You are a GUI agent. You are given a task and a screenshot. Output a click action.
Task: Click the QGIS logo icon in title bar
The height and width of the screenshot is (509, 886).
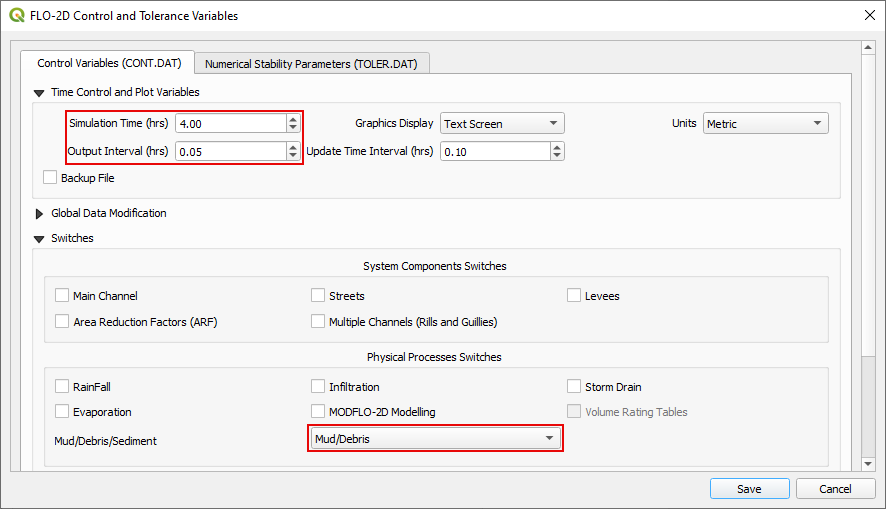click(x=17, y=16)
